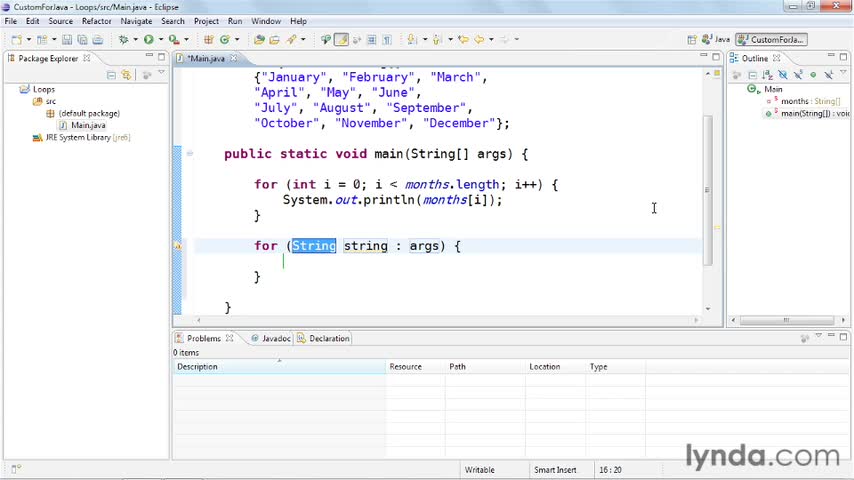Click the New Java Class icon
854x480 pixels.
[225, 40]
